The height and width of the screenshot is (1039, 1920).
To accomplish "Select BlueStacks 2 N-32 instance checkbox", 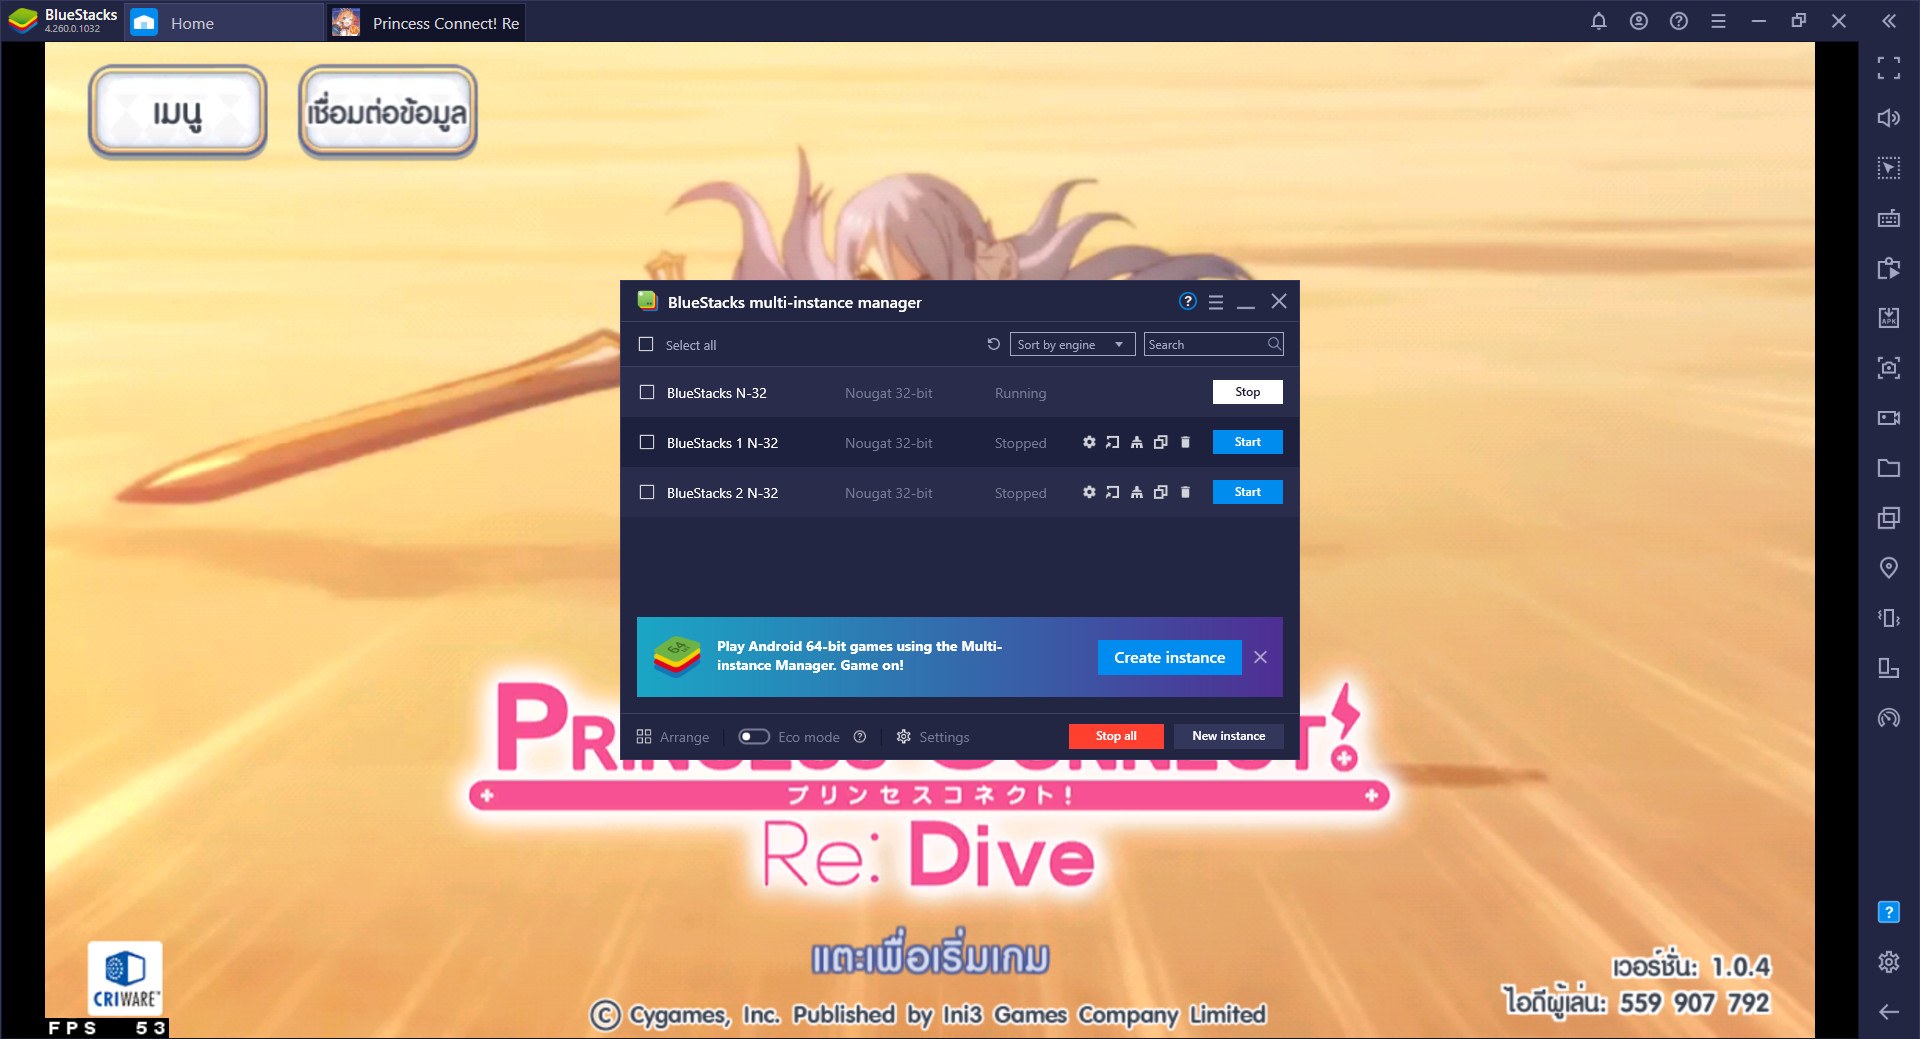I will pos(647,492).
